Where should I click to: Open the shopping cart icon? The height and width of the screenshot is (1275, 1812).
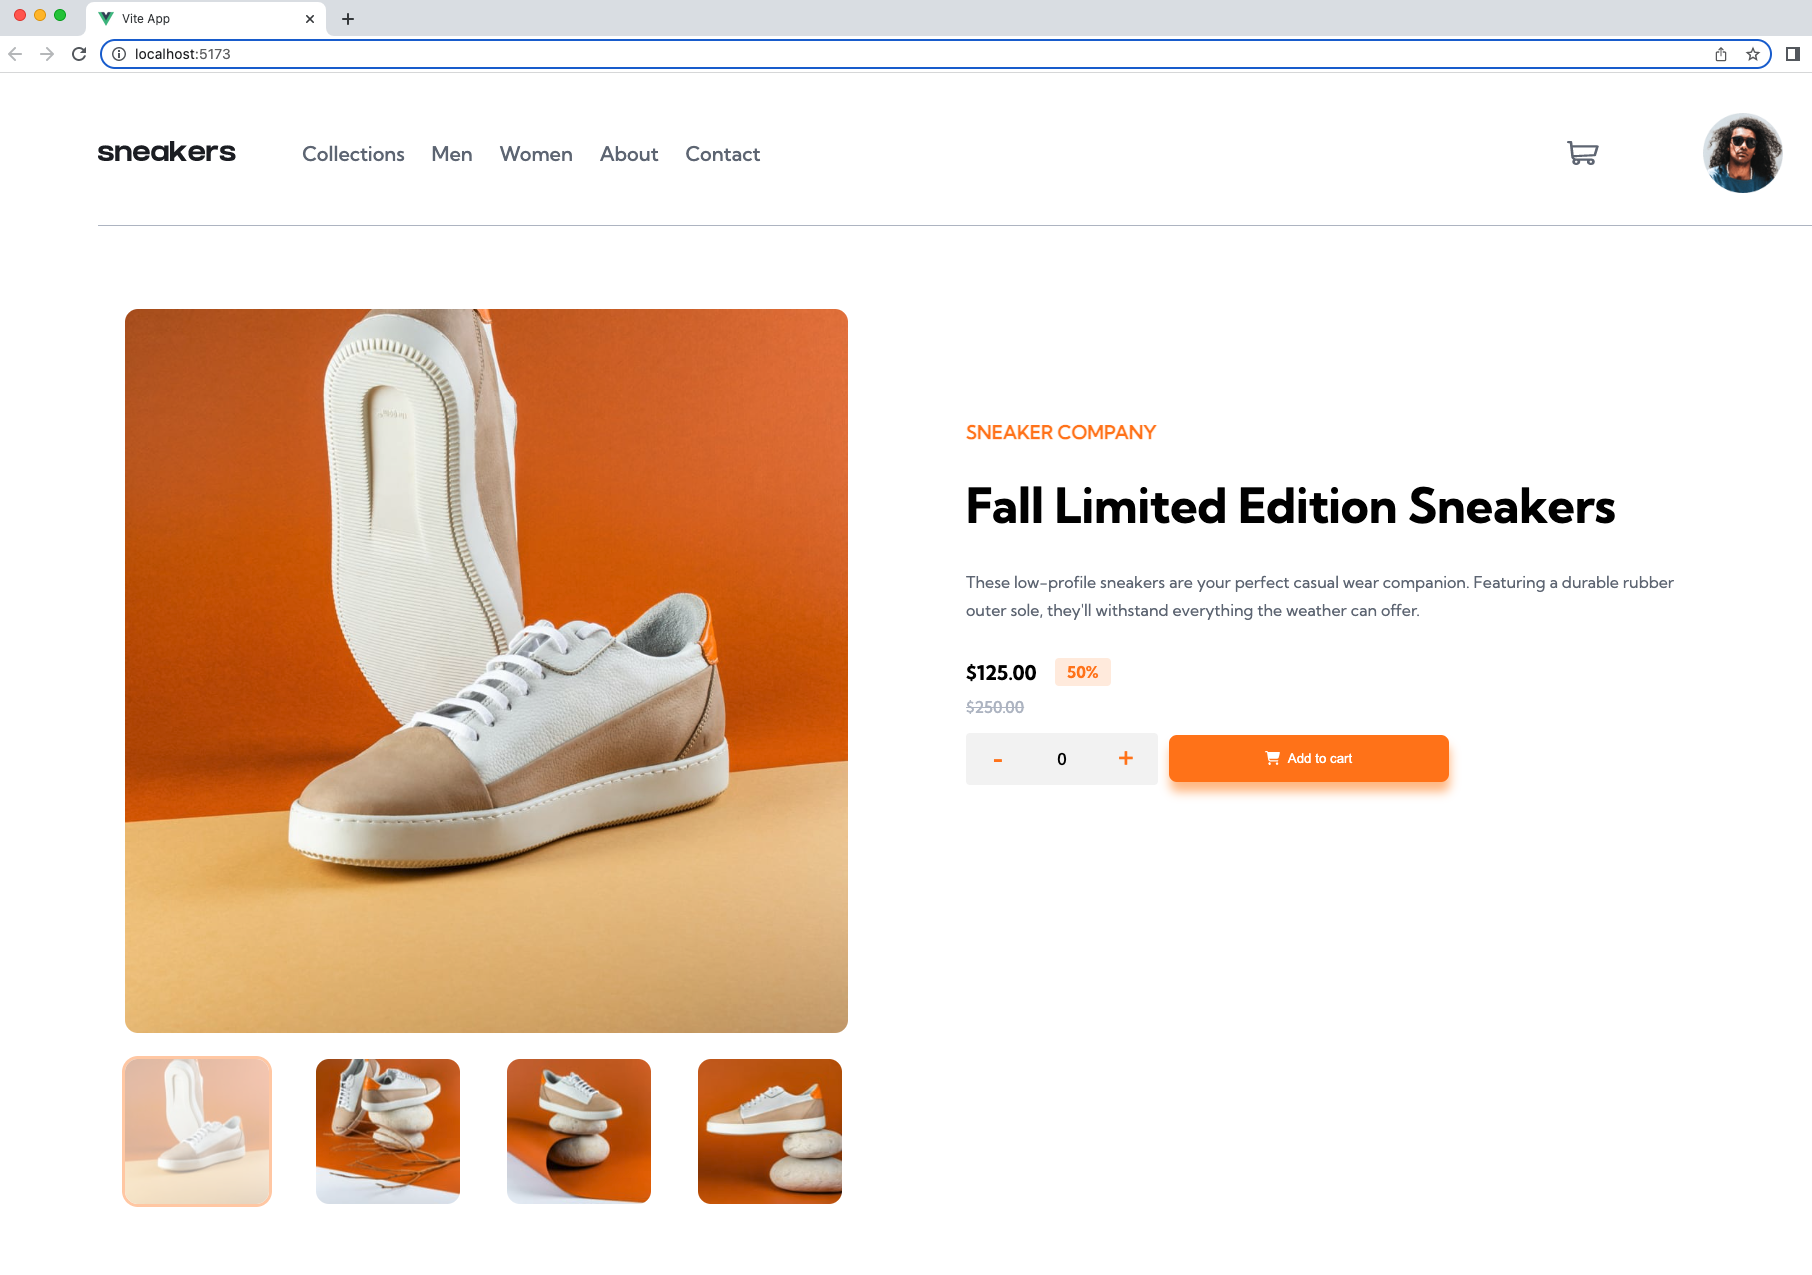1581,153
